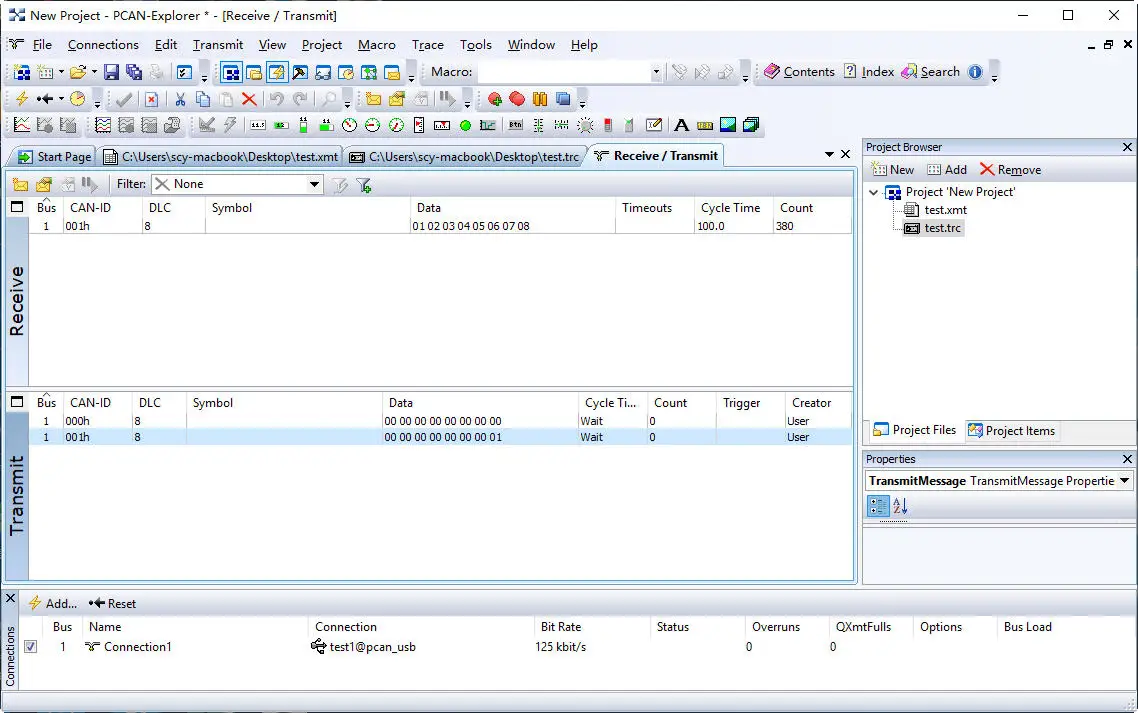1138x713 pixels.
Task: Insert the text label A icon
Action: (x=681, y=125)
